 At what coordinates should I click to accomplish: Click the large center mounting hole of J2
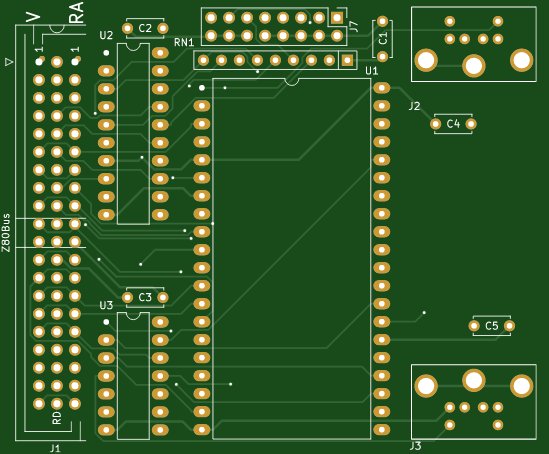click(474, 65)
